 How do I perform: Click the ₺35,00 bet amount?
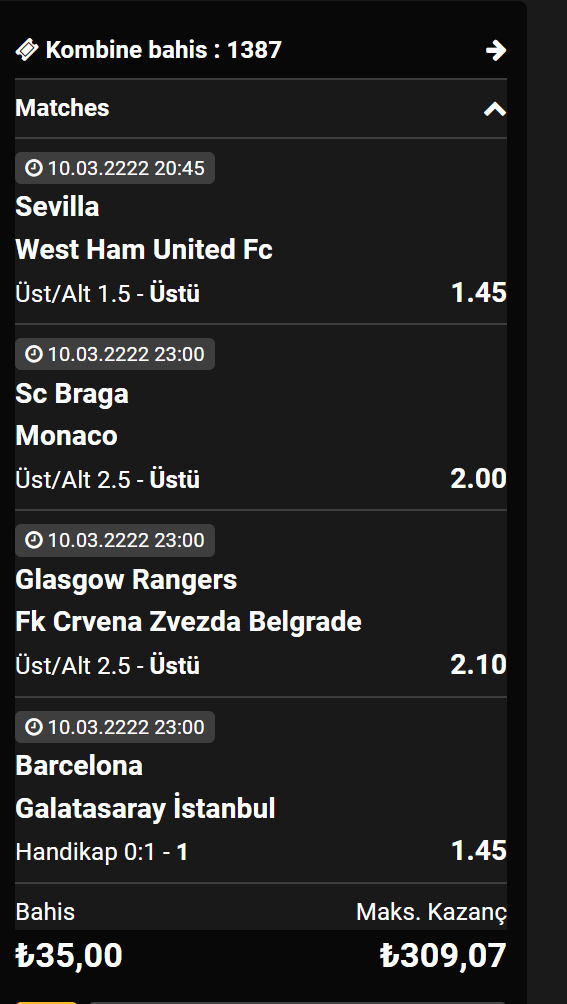69,955
